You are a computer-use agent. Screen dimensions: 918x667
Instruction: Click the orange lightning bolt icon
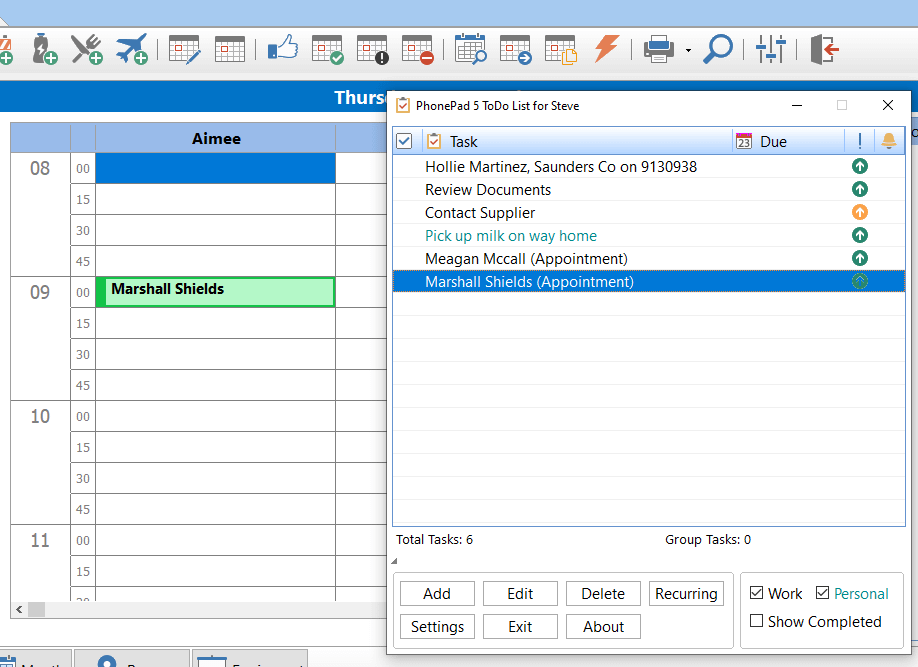607,48
